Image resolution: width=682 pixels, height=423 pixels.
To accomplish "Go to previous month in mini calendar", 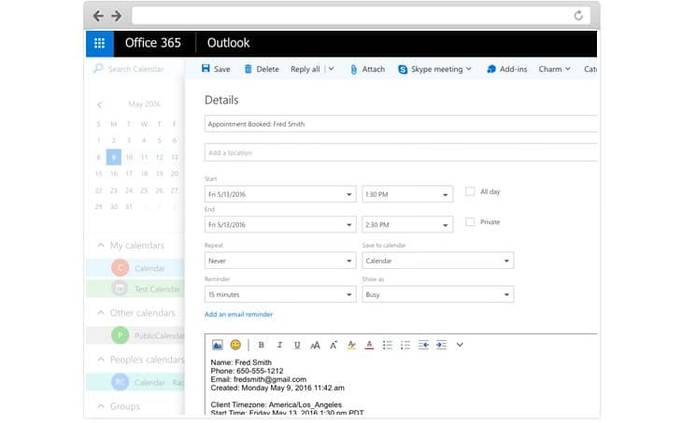I will pyautogui.click(x=100, y=105).
